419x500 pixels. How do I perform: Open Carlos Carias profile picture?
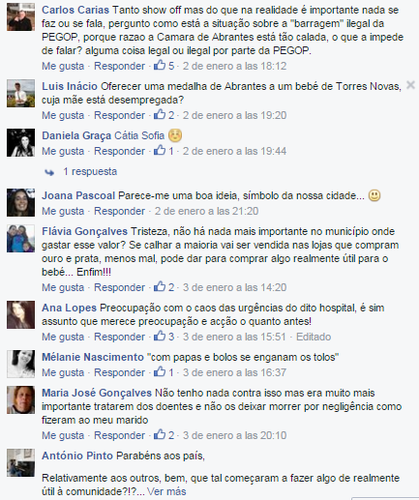pyautogui.click(x=21, y=17)
